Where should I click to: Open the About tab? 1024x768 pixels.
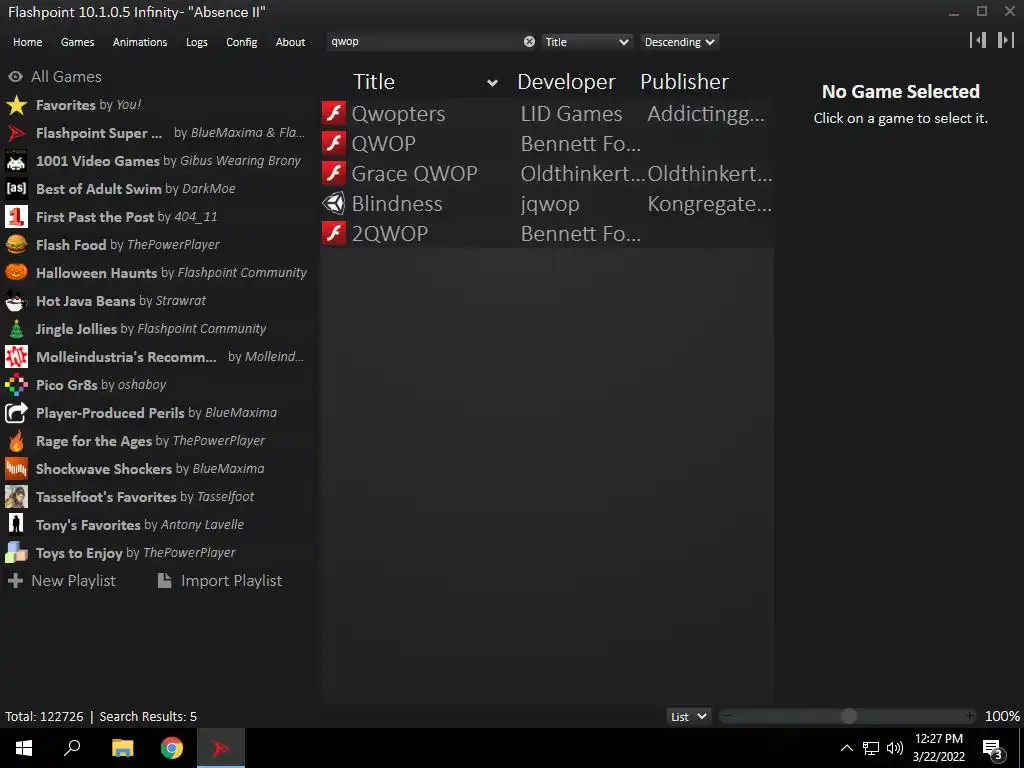[290, 42]
